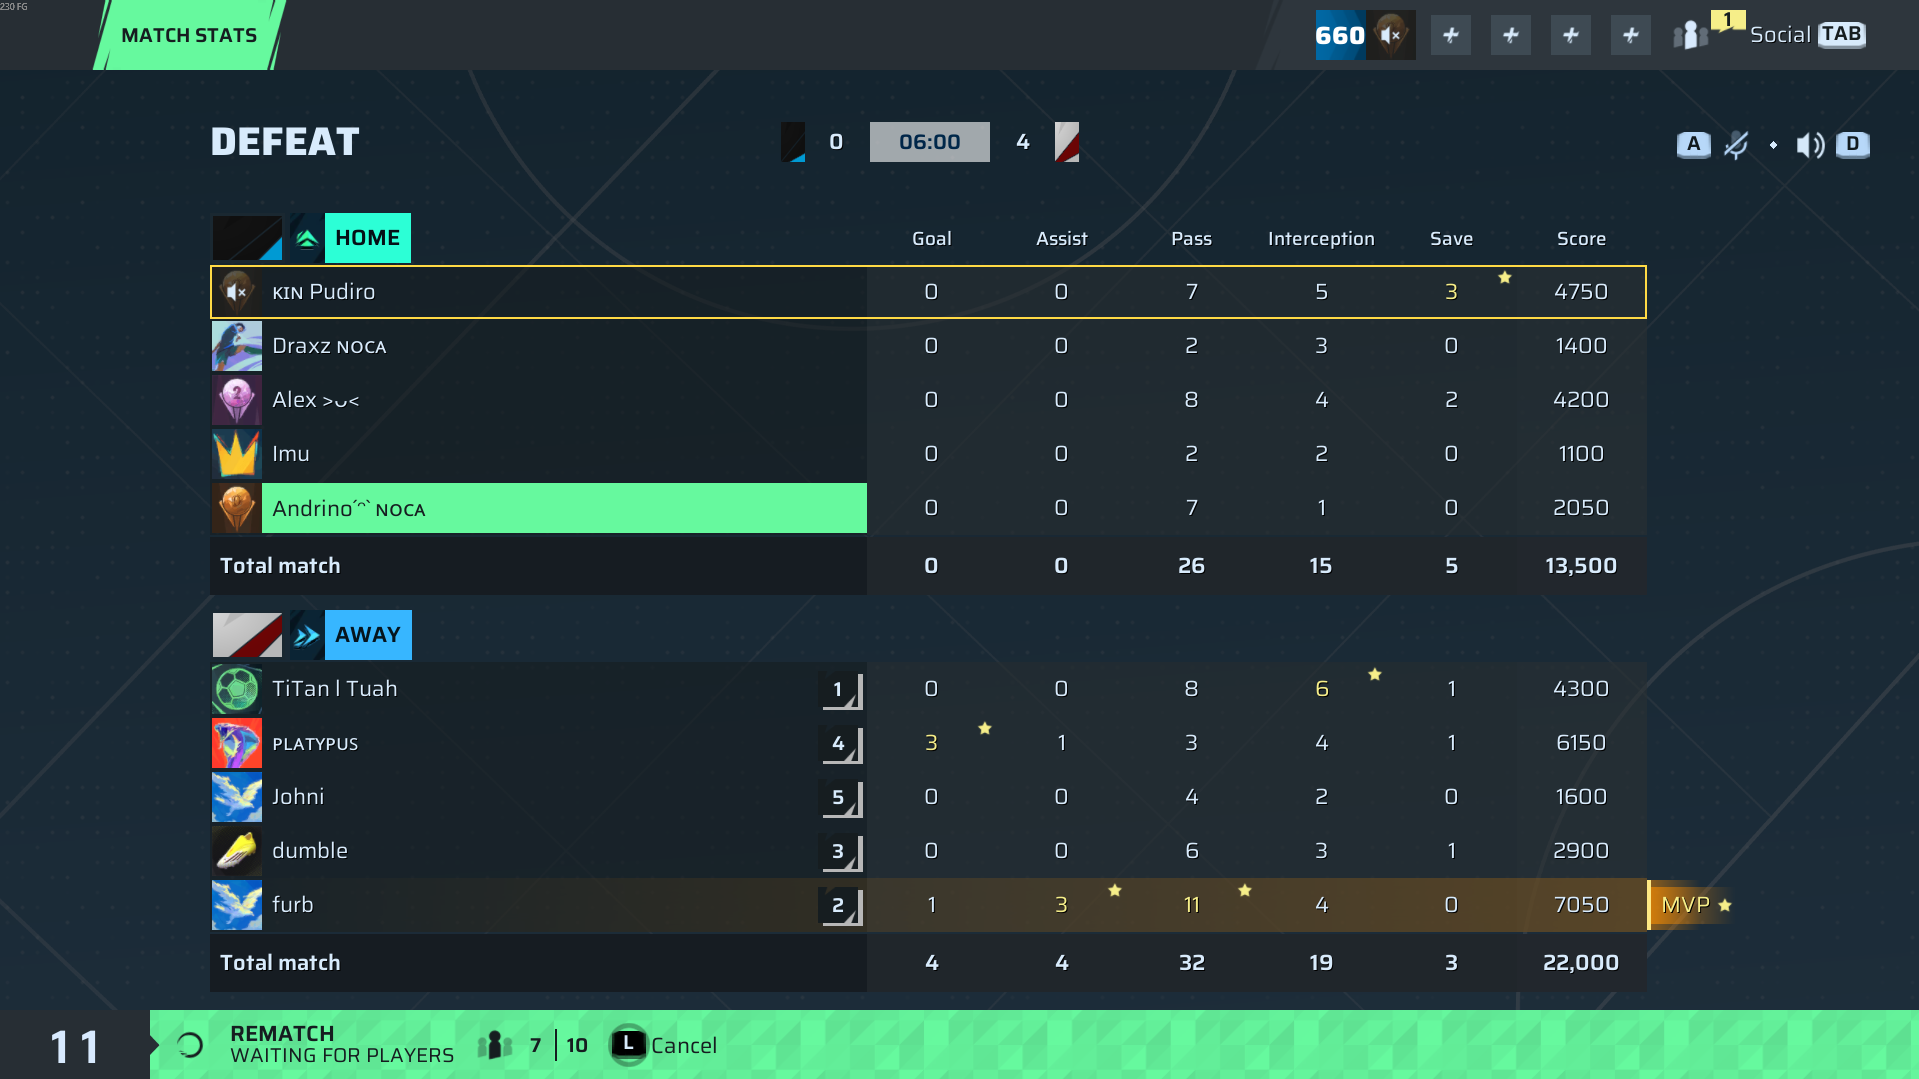The image size is (1919, 1079).
Task: Invite player in second empty party slot
Action: point(1511,36)
